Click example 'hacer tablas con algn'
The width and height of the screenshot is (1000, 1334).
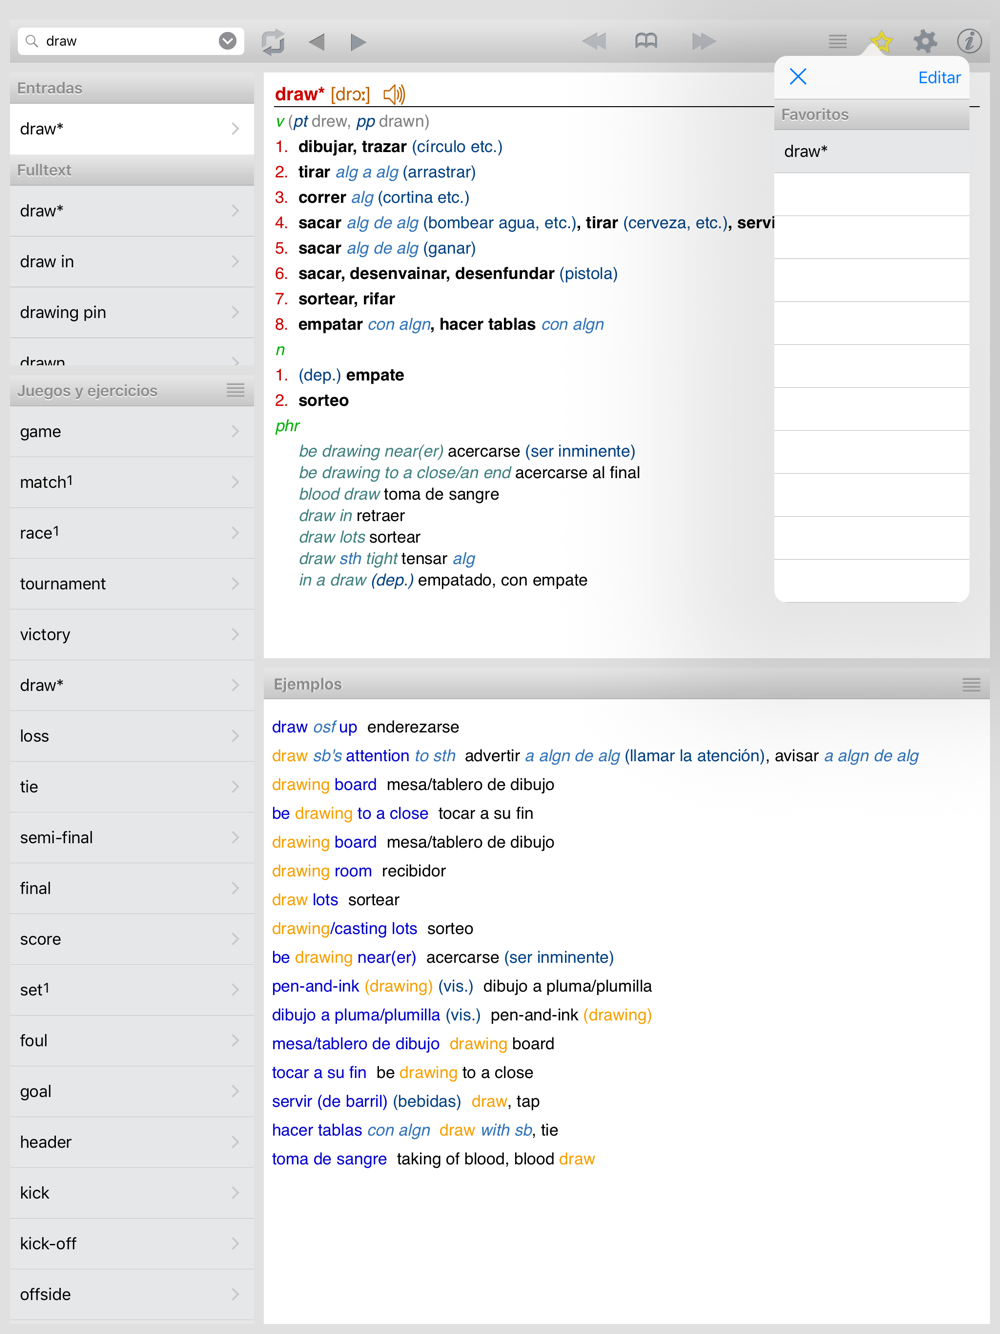351,1130
